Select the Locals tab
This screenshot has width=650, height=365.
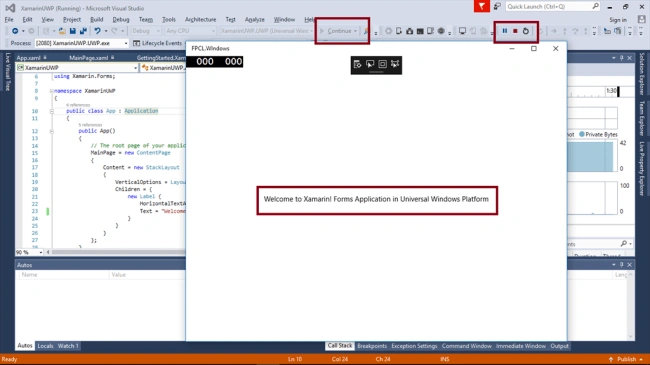click(45, 346)
